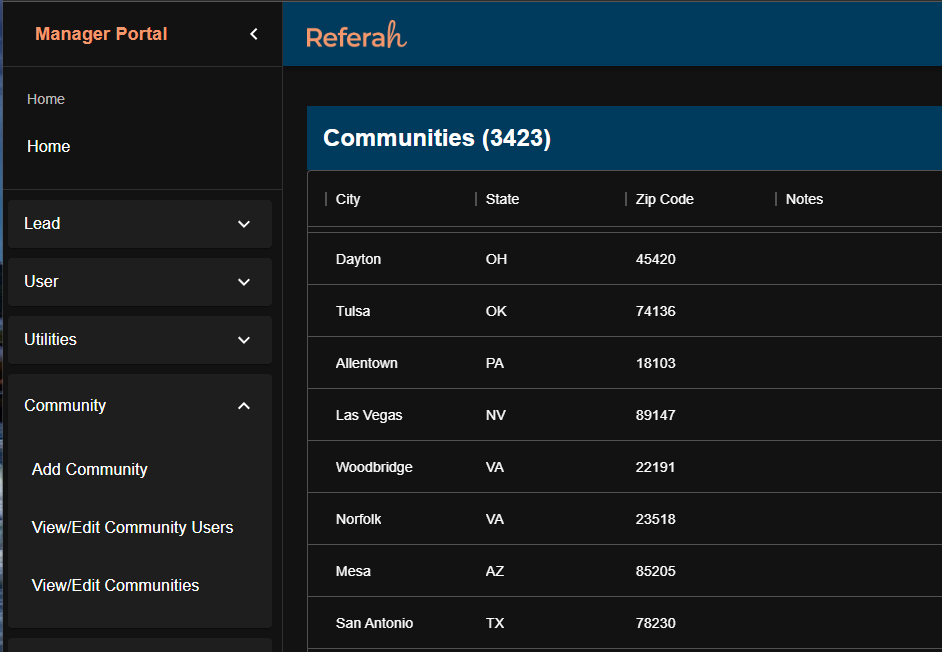Sort by Notes column header
Viewport: 942px width, 652px height.
coord(804,199)
